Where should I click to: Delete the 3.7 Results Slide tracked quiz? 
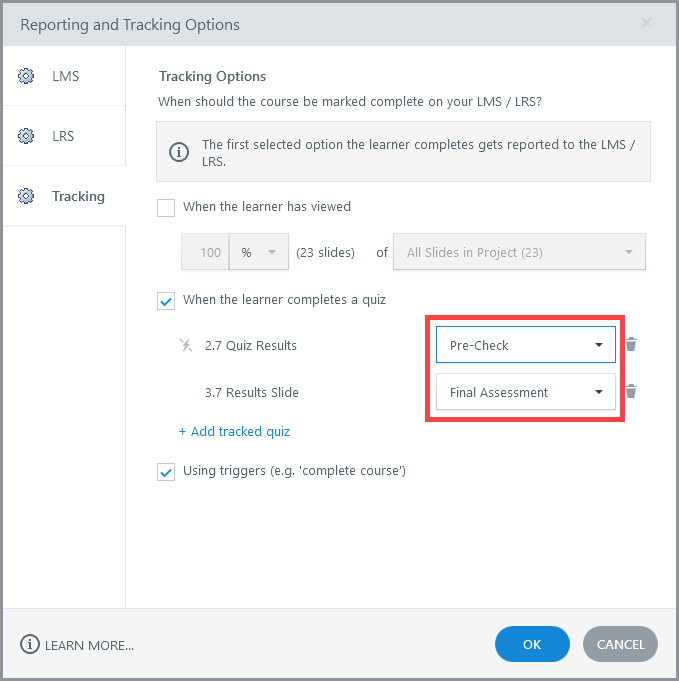pyautogui.click(x=631, y=392)
